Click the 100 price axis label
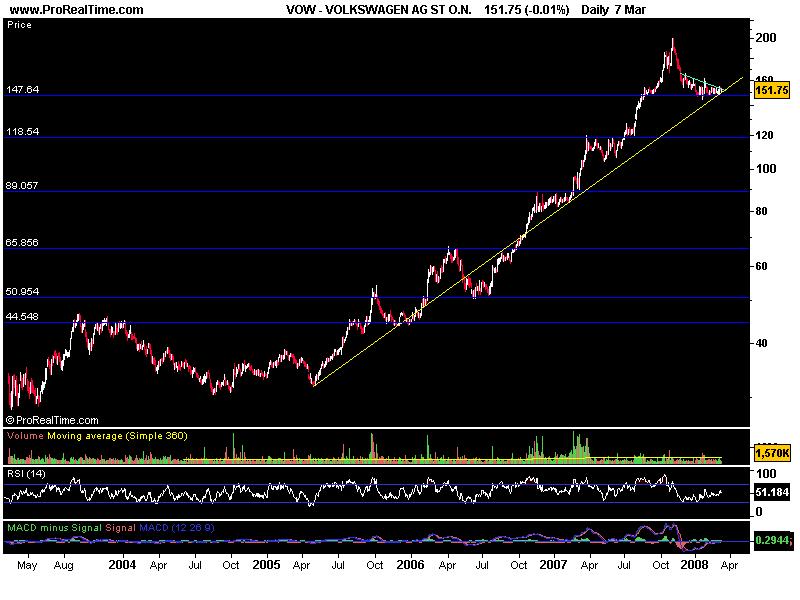Image resolution: width=800 pixels, height=600 pixels. click(x=766, y=169)
